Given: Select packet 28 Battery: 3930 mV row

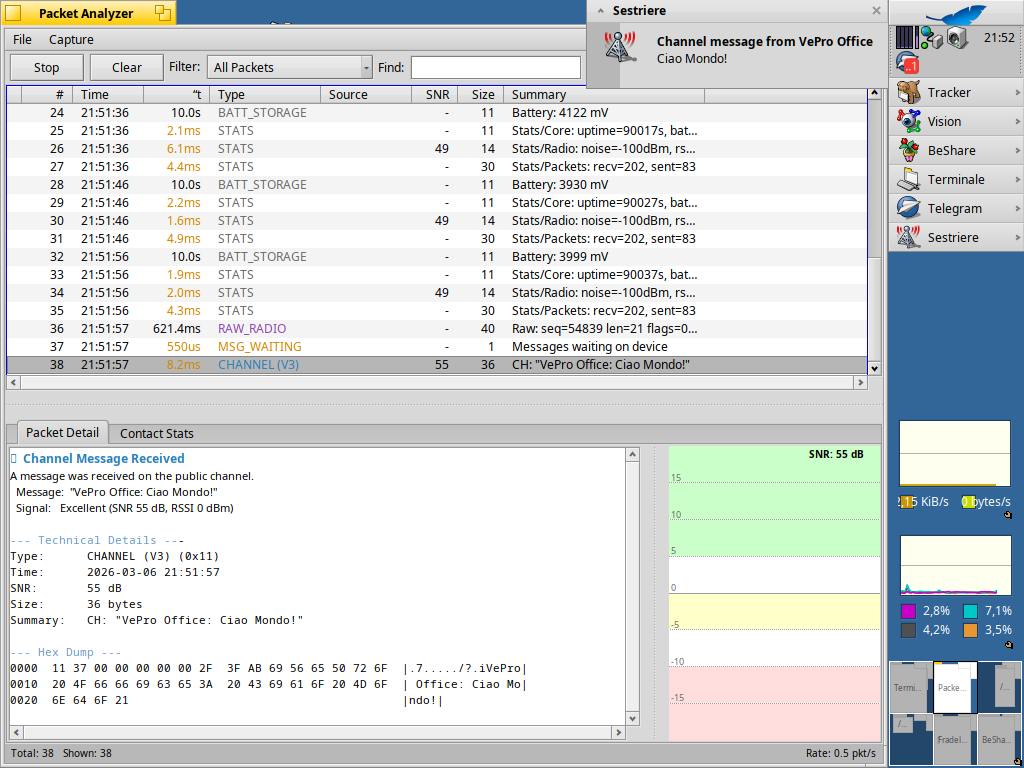Looking at the screenshot, I should (x=437, y=185).
